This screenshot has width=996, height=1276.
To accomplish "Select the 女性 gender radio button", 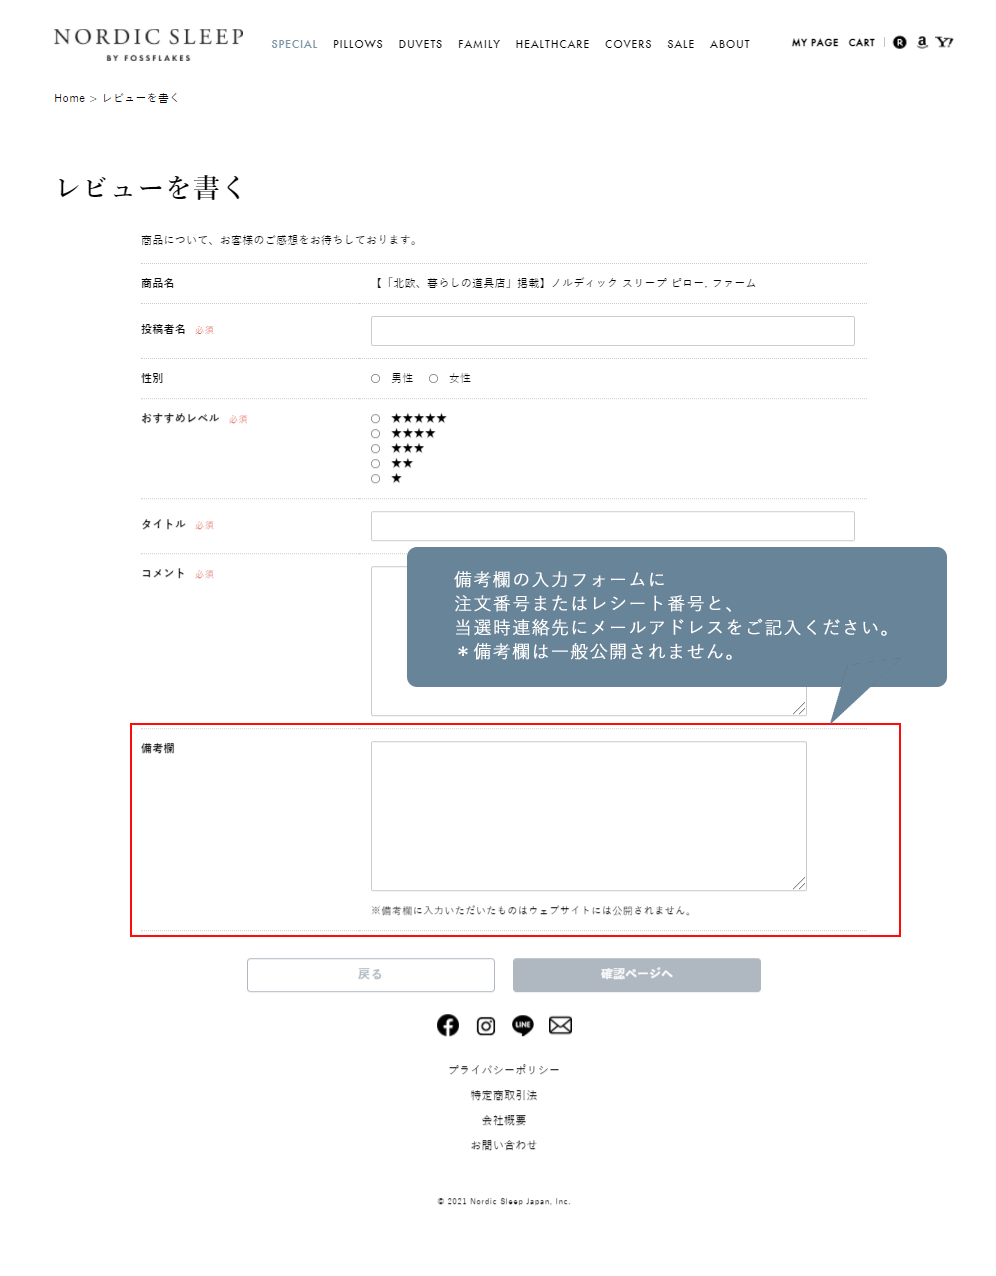I will (433, 378).
